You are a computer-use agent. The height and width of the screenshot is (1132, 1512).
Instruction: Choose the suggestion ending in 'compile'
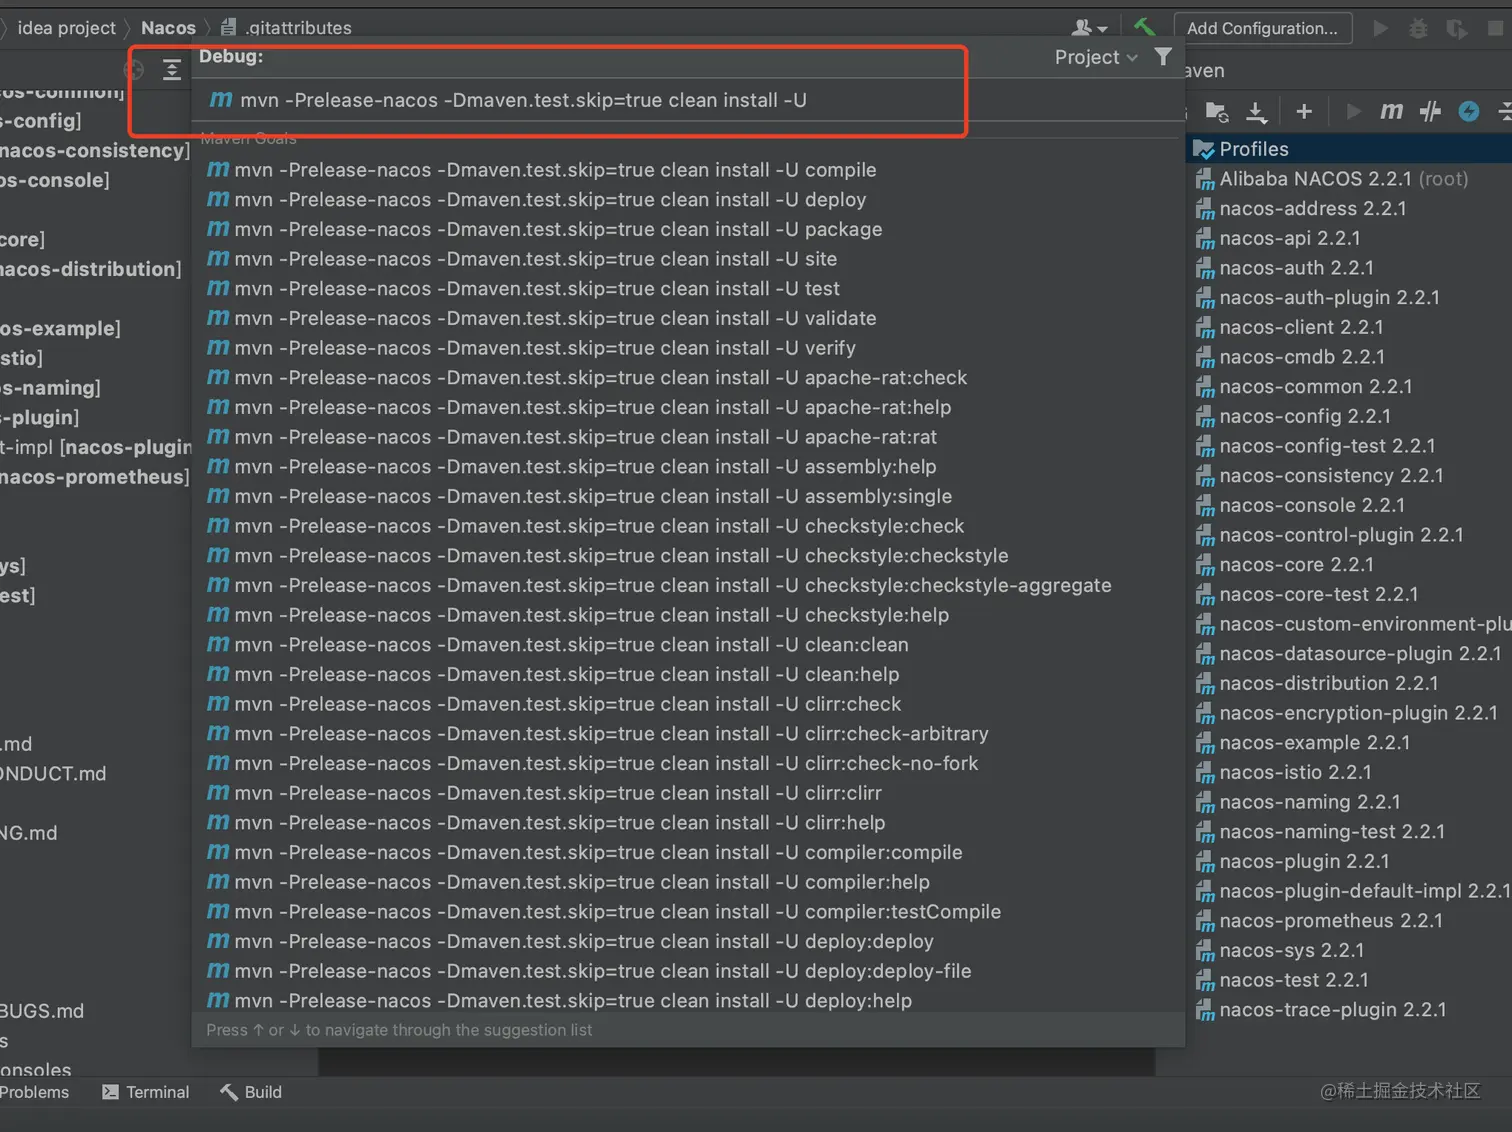[688, 170]
